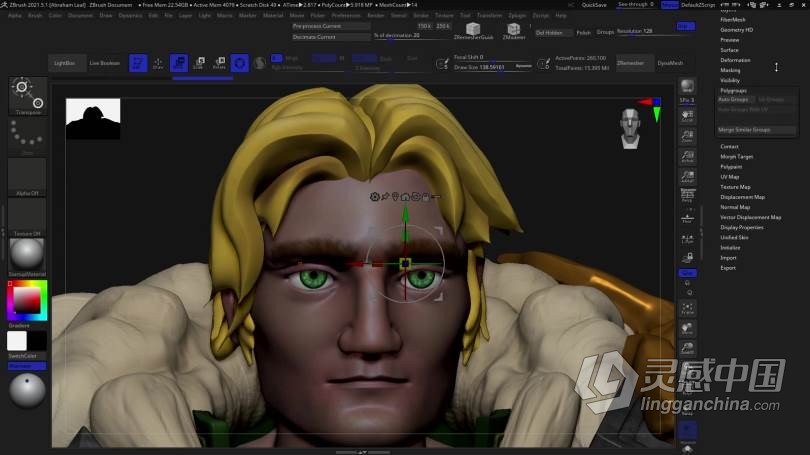Click the See-through slider in title bar
This screenshot has height=455, width=810.
pos(635,5)
